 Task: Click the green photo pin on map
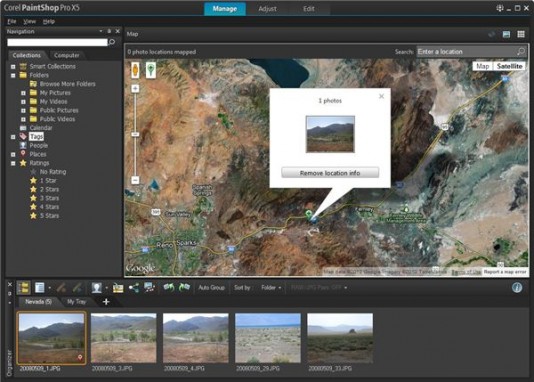click(x=309, y=214)
